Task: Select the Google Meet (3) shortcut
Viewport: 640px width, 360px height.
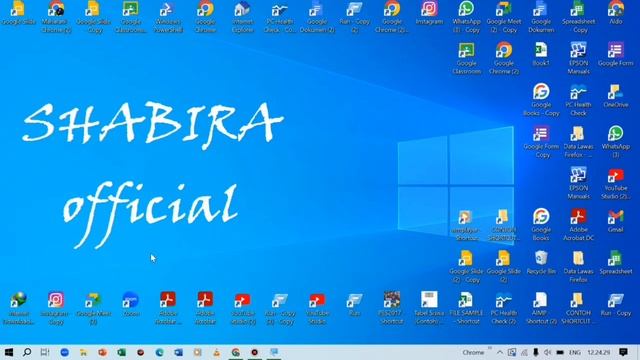Action: point(93,309)
